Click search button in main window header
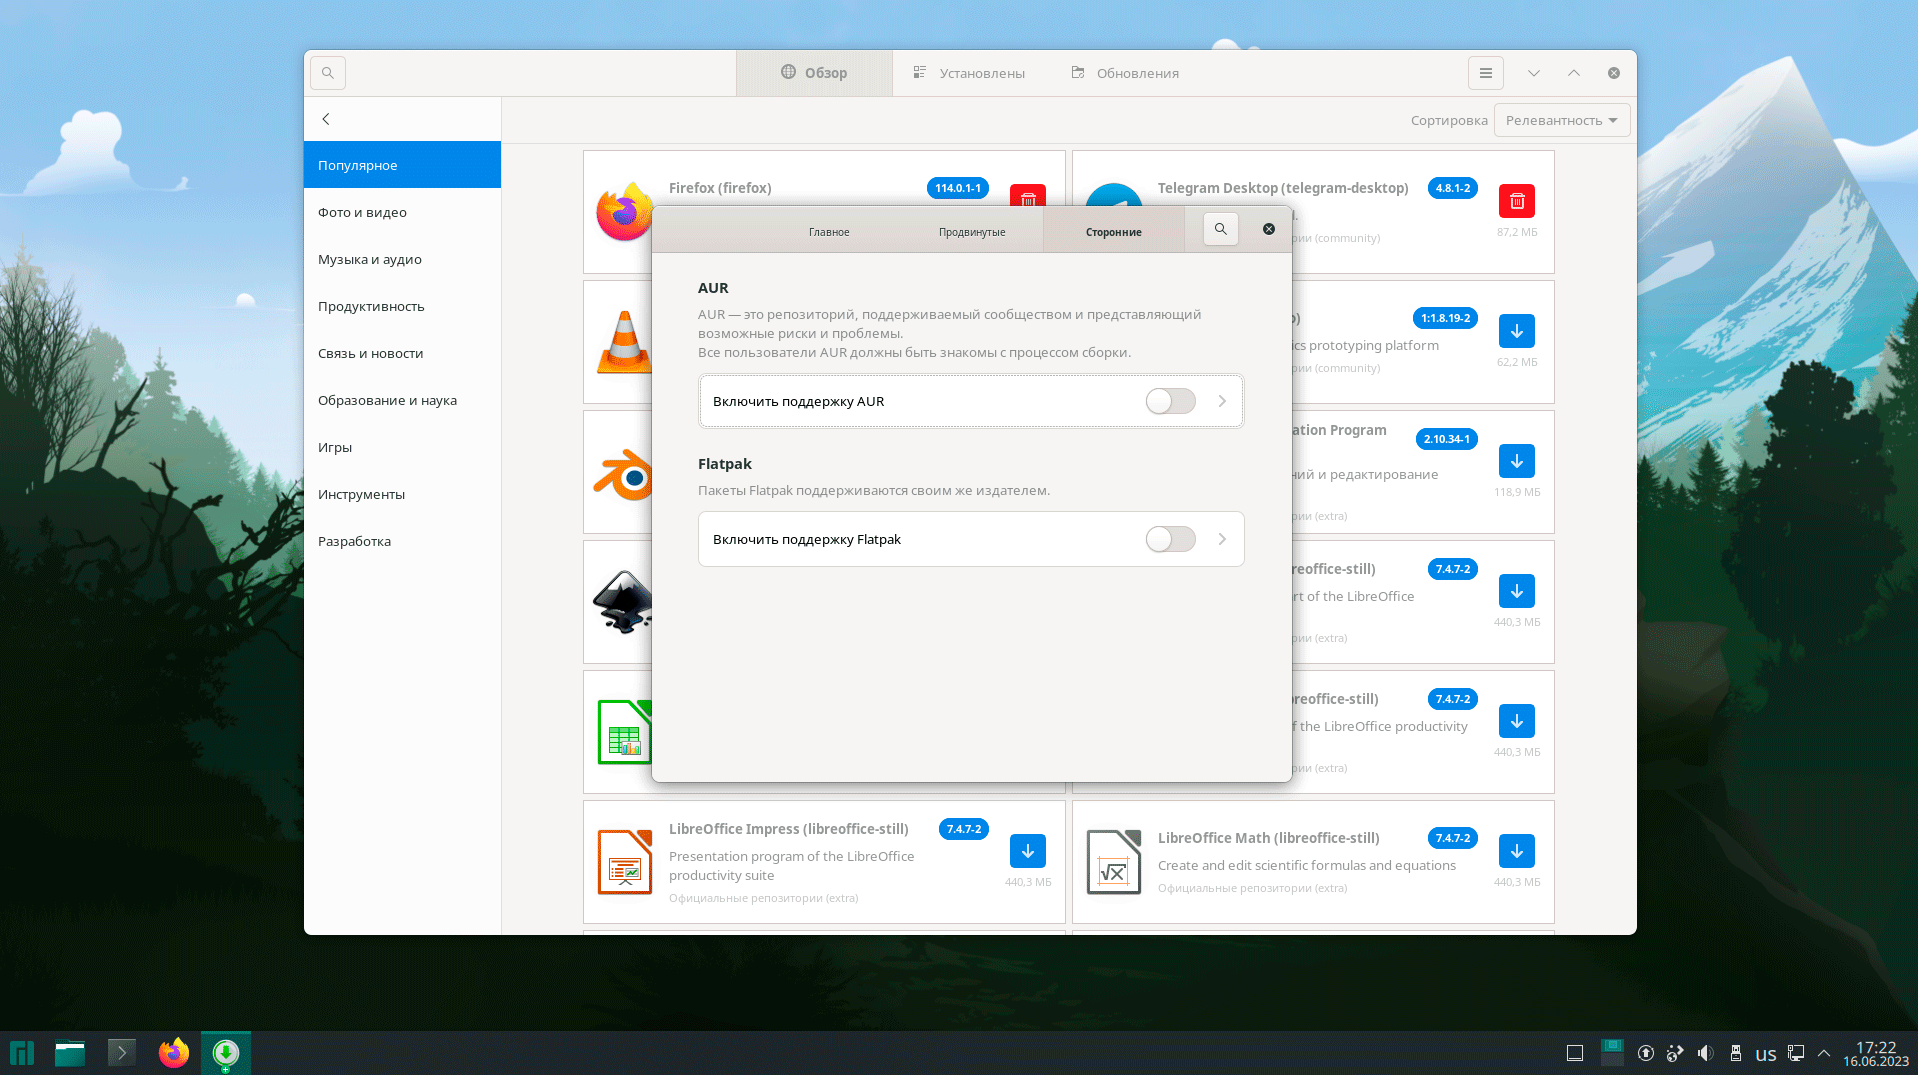1918x1075 pixels. (328, 73)
